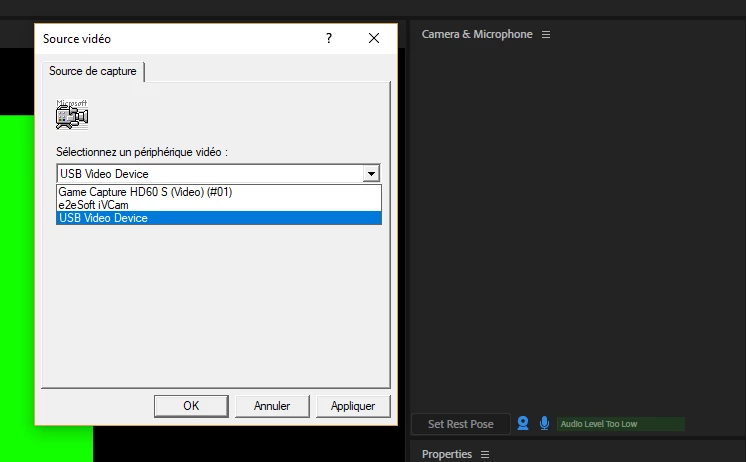Click the Sélectionnez un périphérique vidéo label
Screen dimensions: 746x462
[x=142, y=152]
